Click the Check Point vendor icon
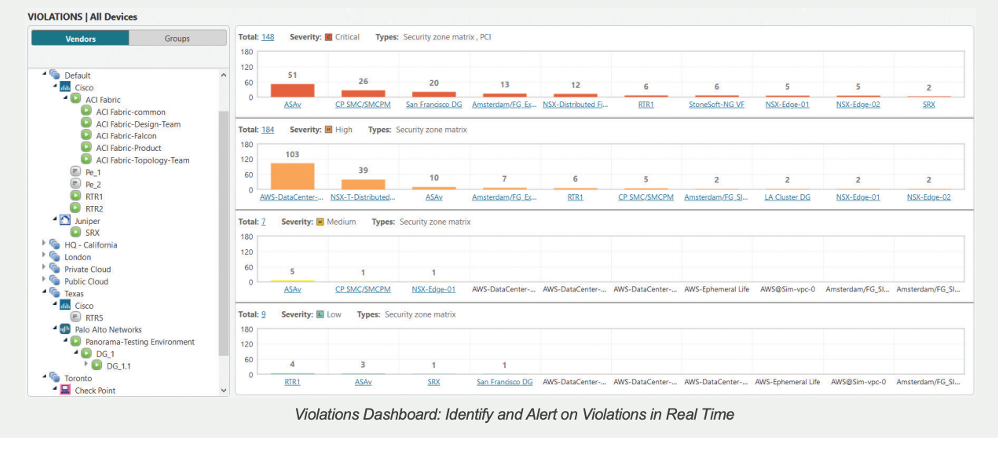Image resolution: width=1000 pixels, height=466 pixels. tap(65, 390)
